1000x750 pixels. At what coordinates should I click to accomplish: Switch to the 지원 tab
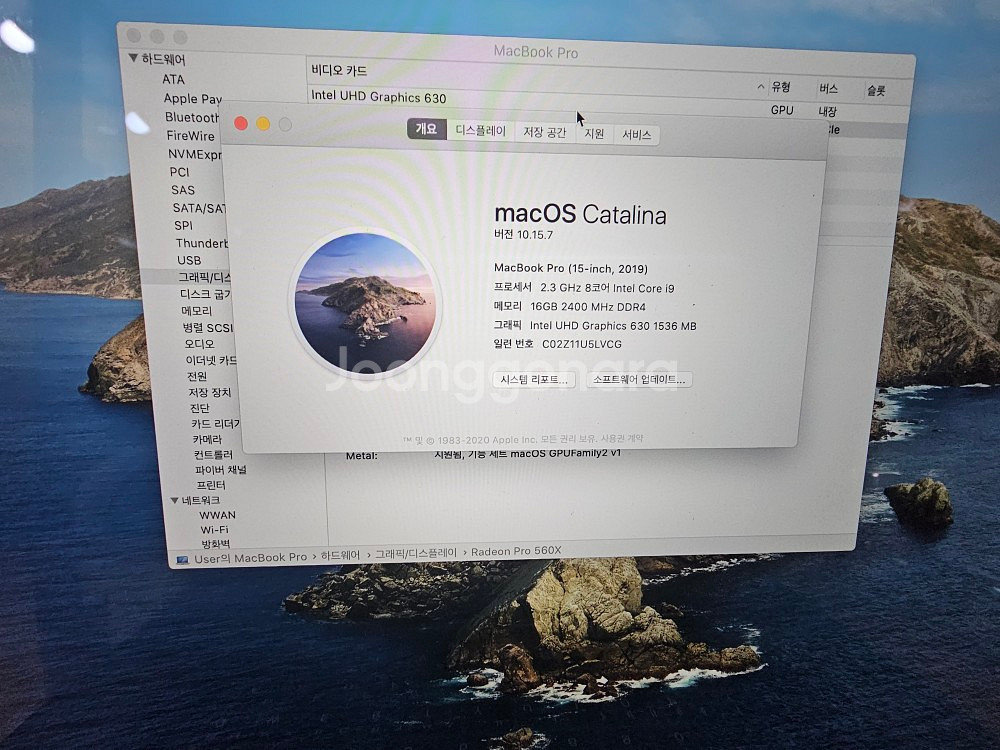[x=594, y=134]
